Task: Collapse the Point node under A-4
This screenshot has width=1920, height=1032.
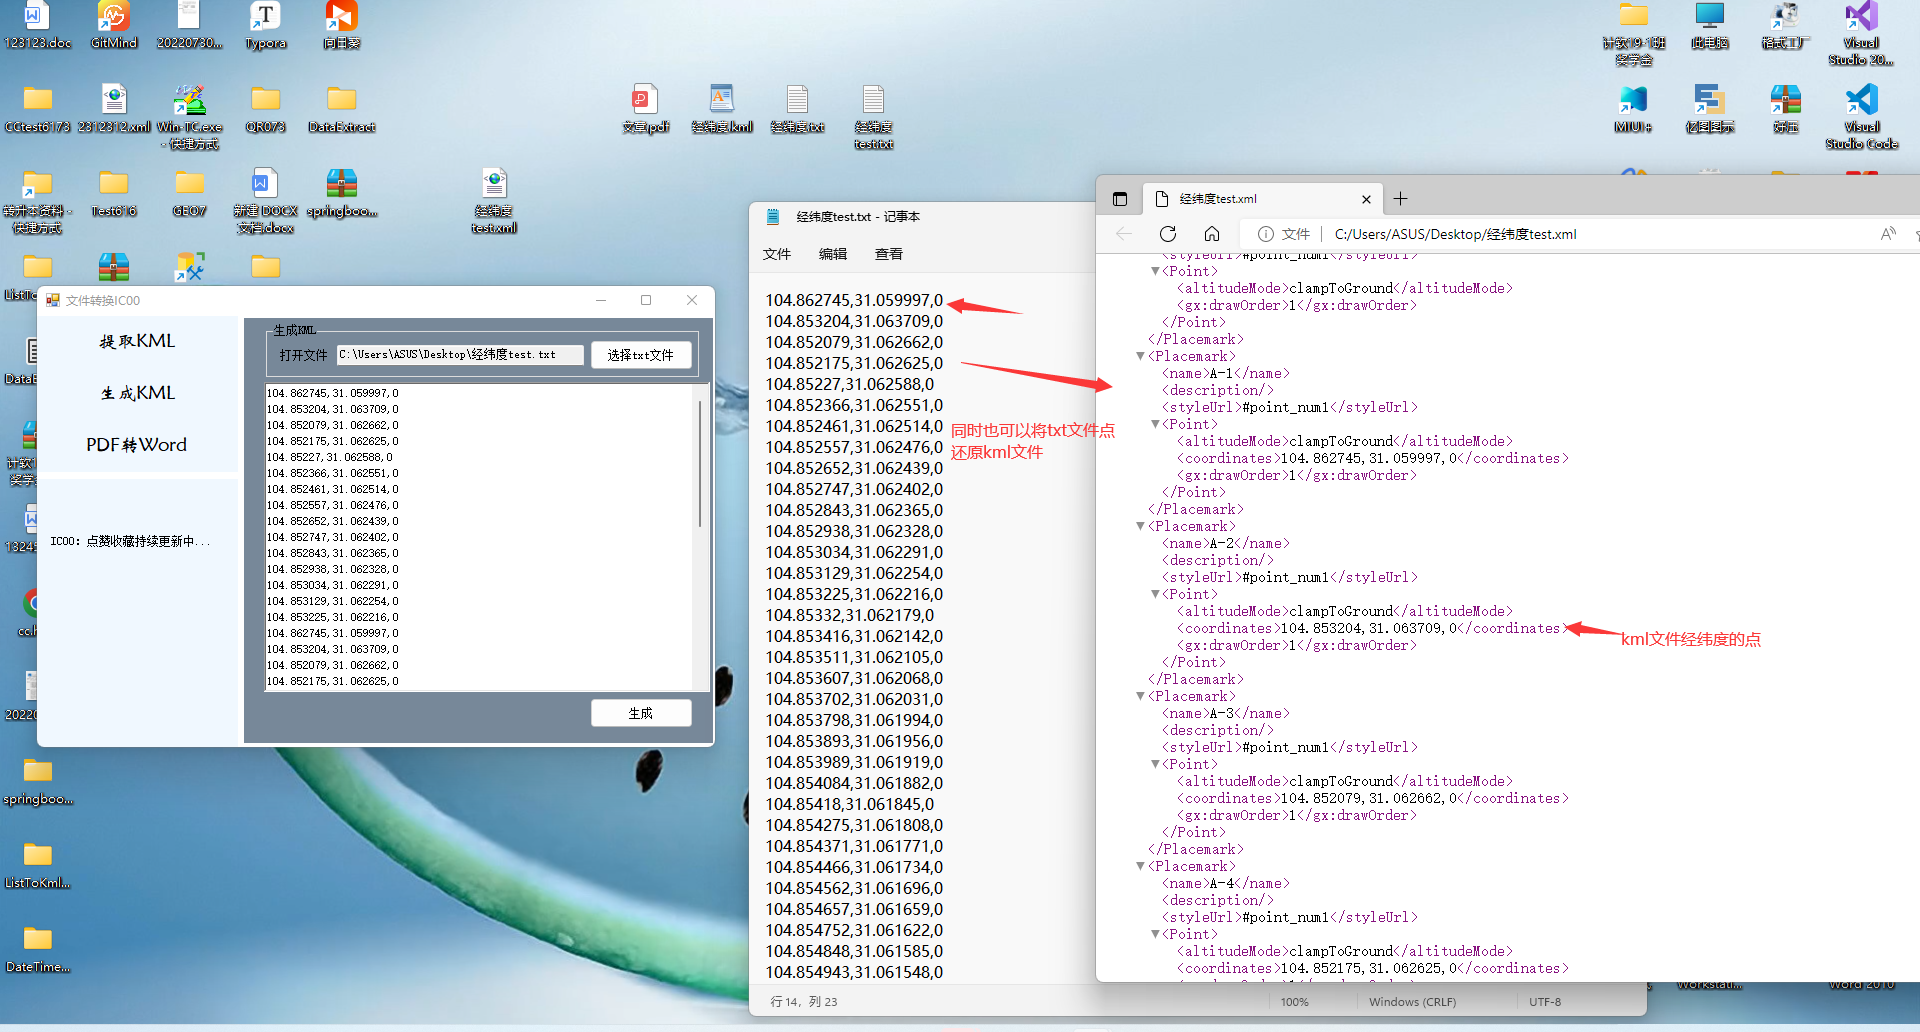Action: coord(1155,934)
